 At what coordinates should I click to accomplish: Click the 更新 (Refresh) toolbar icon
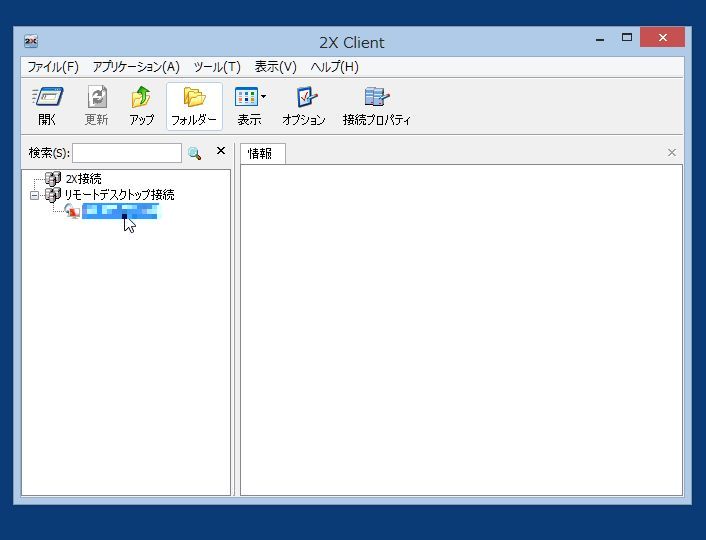point(97,106)
